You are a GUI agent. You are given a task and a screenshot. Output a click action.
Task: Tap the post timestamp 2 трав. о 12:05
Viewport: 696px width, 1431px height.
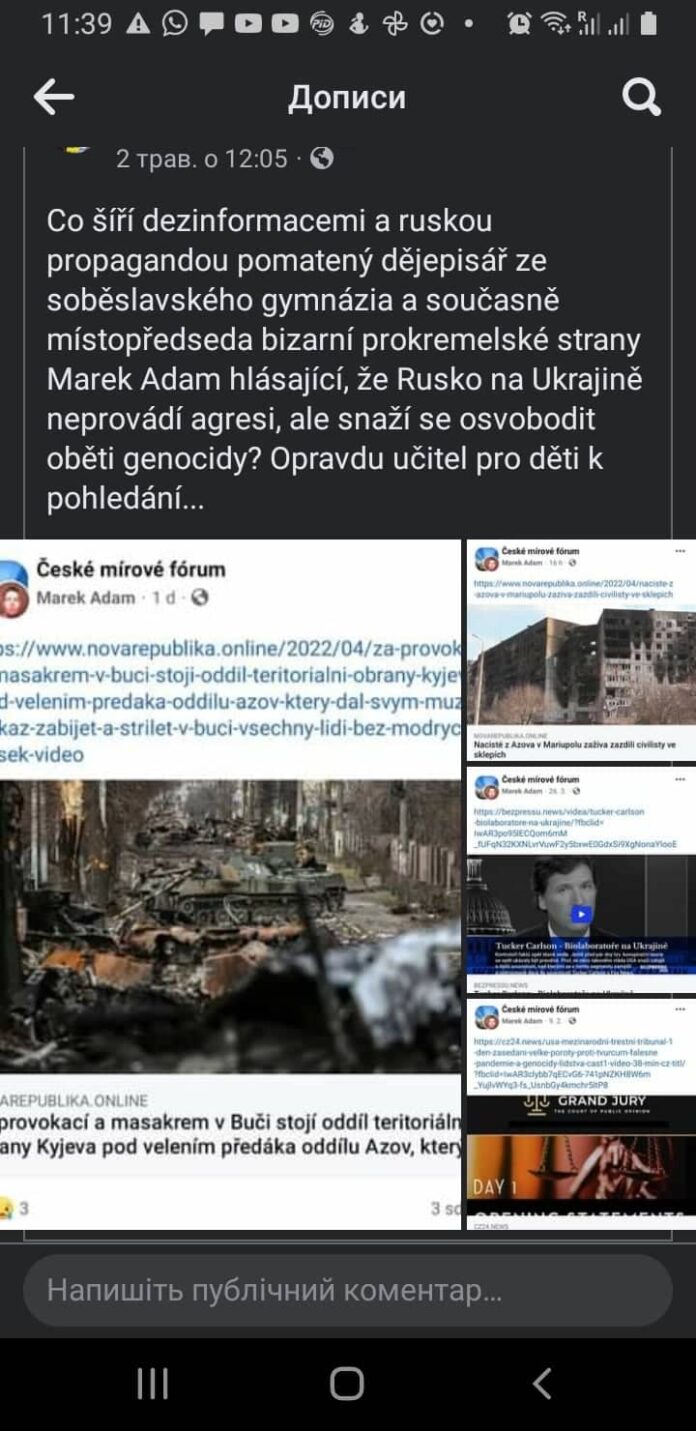202,158
